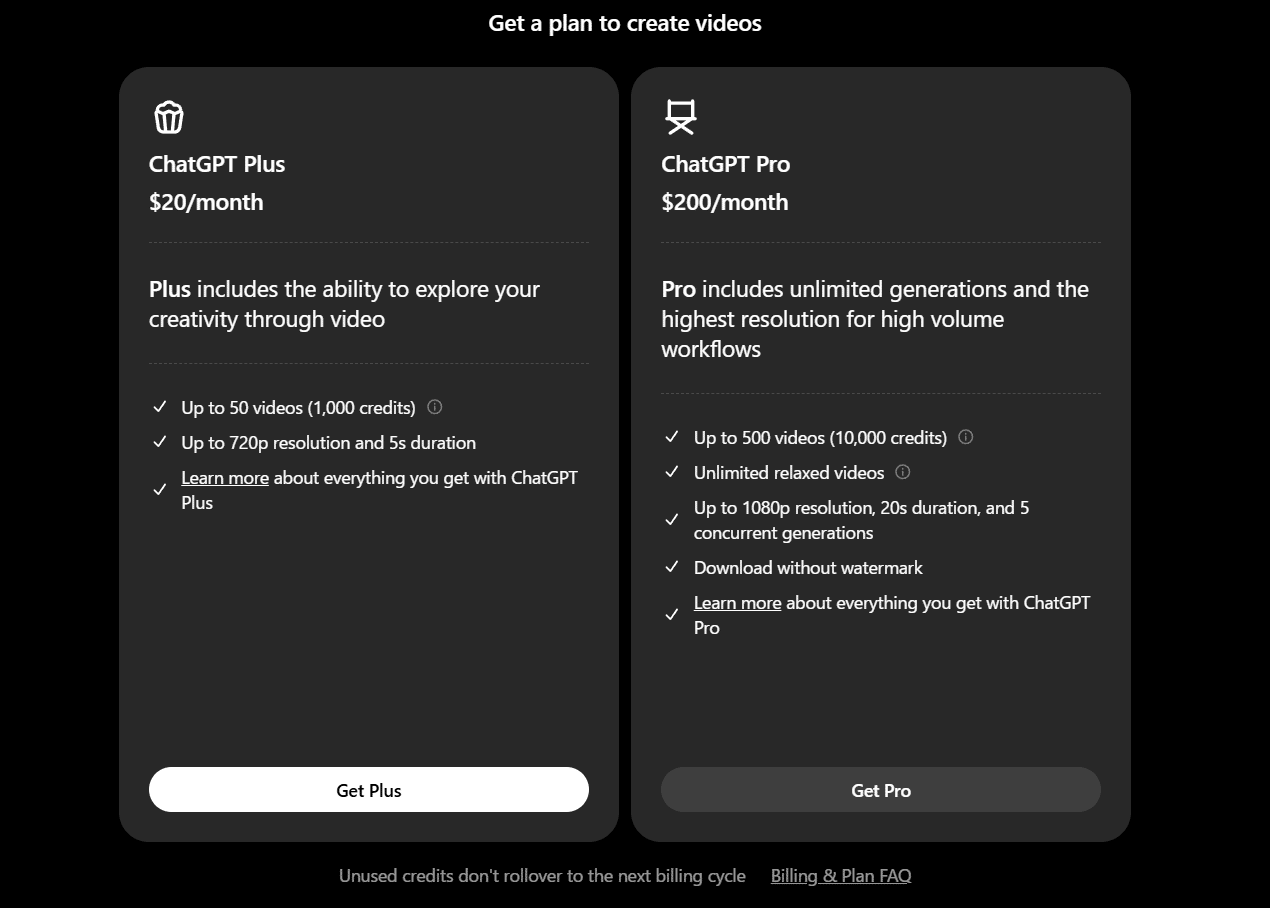Open Learn more link for ChatGPT Plus
The width and height of the screenshot is (1270, 908).
click(x=225, y=478)
